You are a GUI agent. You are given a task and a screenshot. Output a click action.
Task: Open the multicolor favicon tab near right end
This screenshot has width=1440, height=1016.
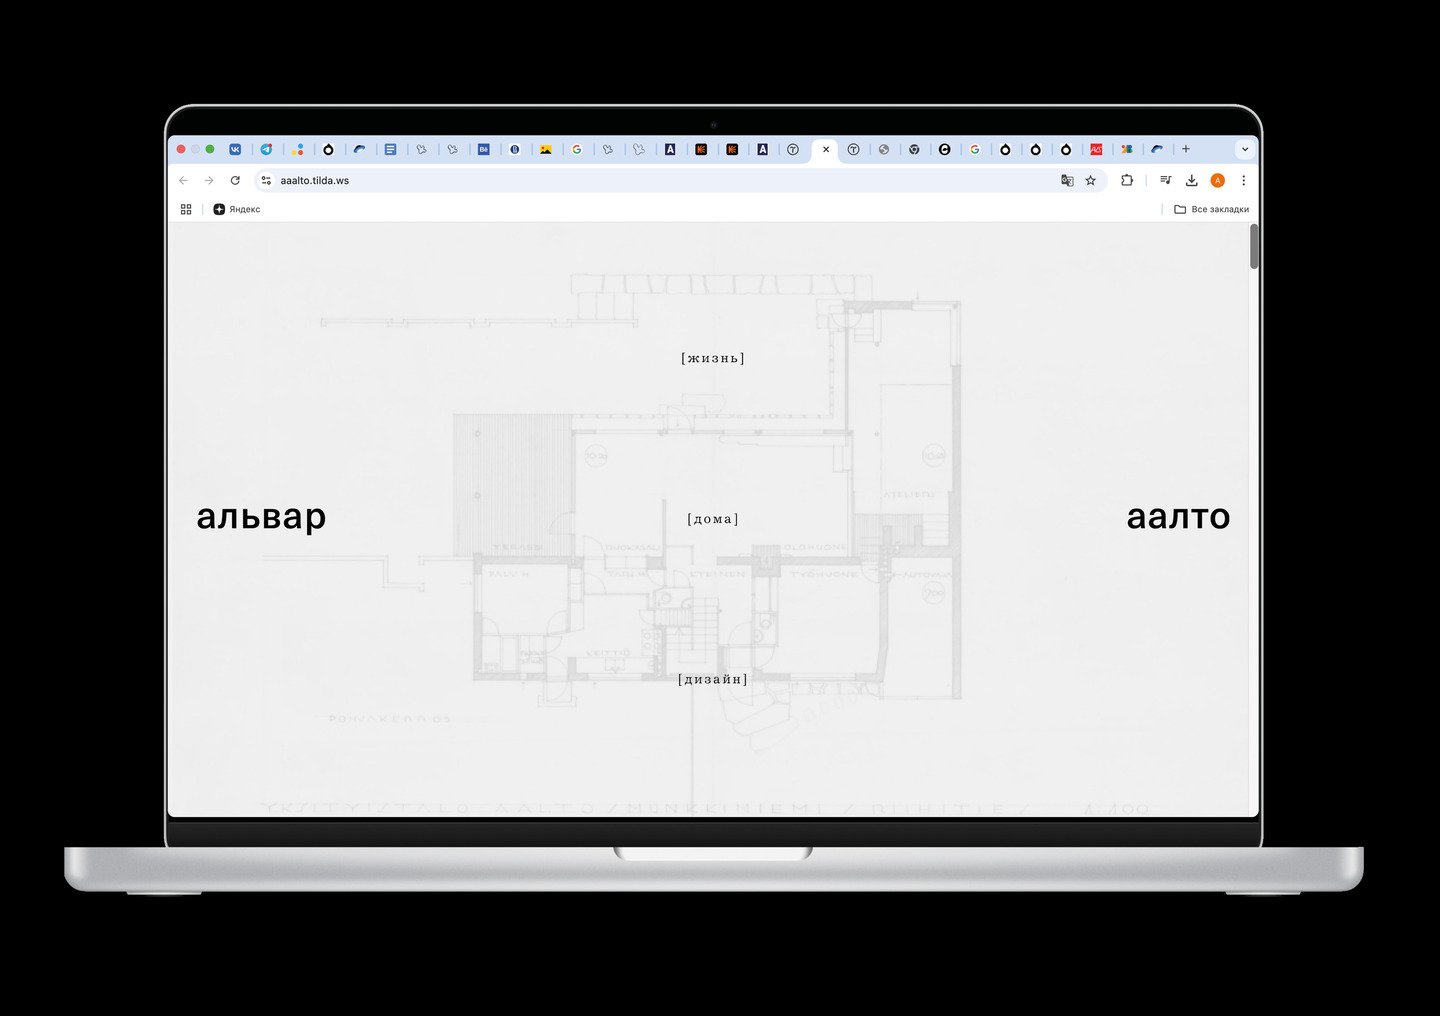click(1126, 149)
